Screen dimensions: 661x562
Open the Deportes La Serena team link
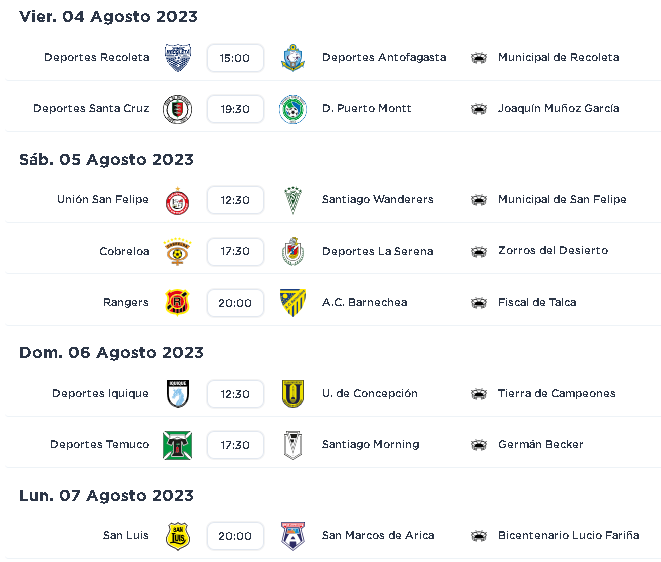(377, 251)
